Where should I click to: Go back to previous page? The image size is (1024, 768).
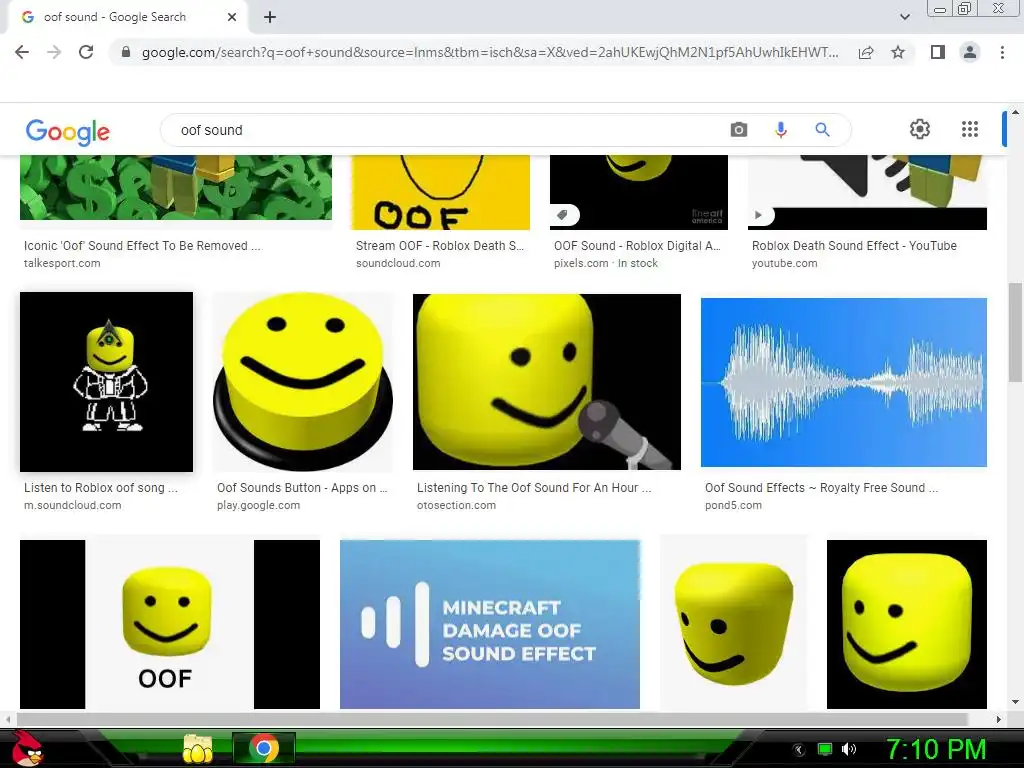pyautogui.click(x=22, y=52)
